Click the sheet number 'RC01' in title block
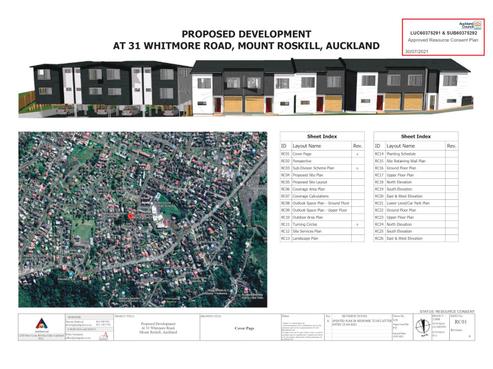Image resolution: width=493 pixels, height=369 pixels. 461,322
